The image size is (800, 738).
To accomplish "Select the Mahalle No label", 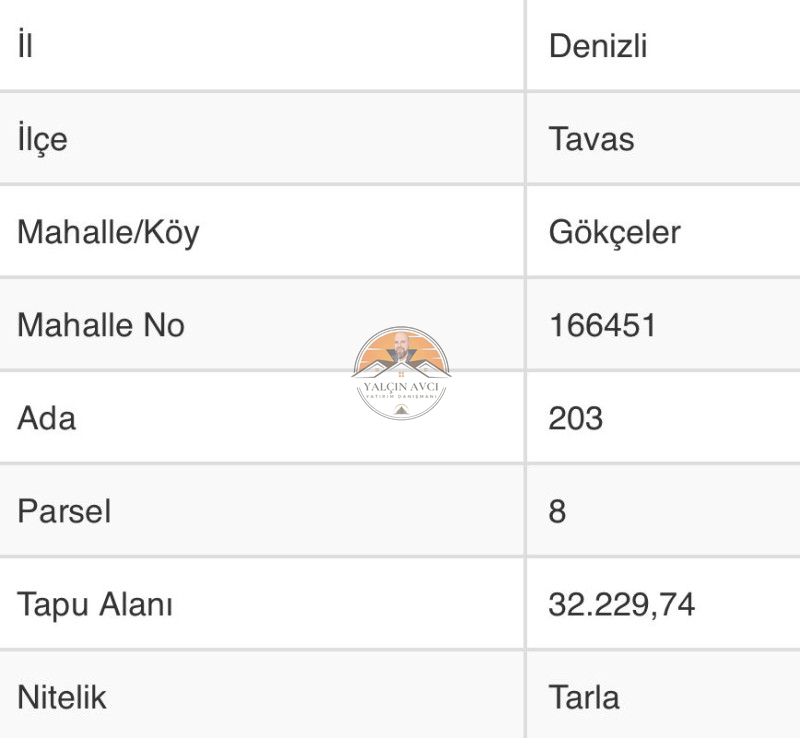I will [x=101, y=325].
